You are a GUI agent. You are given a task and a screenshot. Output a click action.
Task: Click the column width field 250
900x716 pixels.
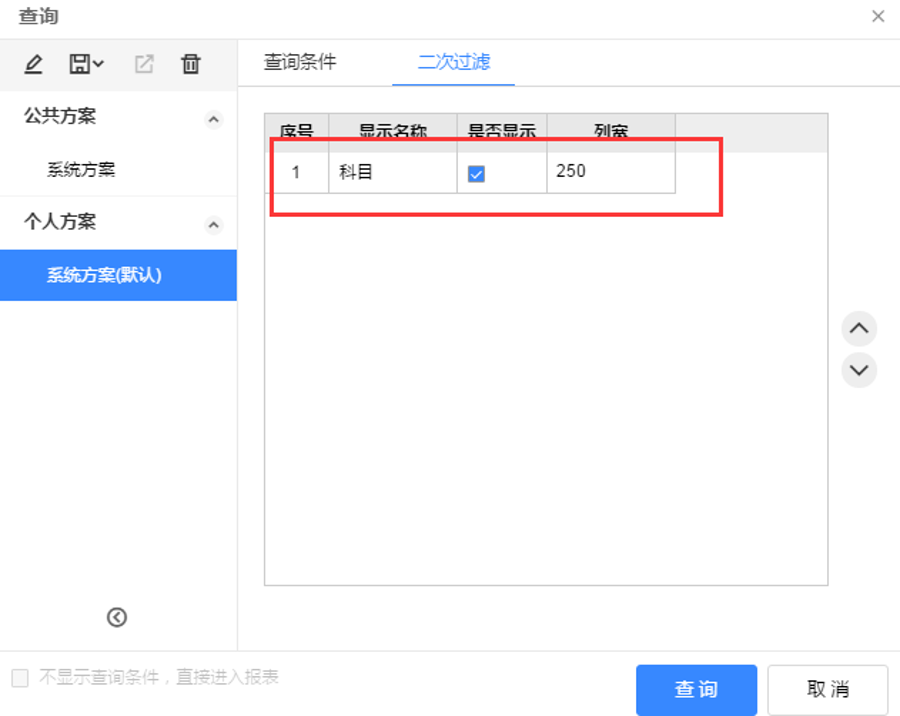[609, 172]
